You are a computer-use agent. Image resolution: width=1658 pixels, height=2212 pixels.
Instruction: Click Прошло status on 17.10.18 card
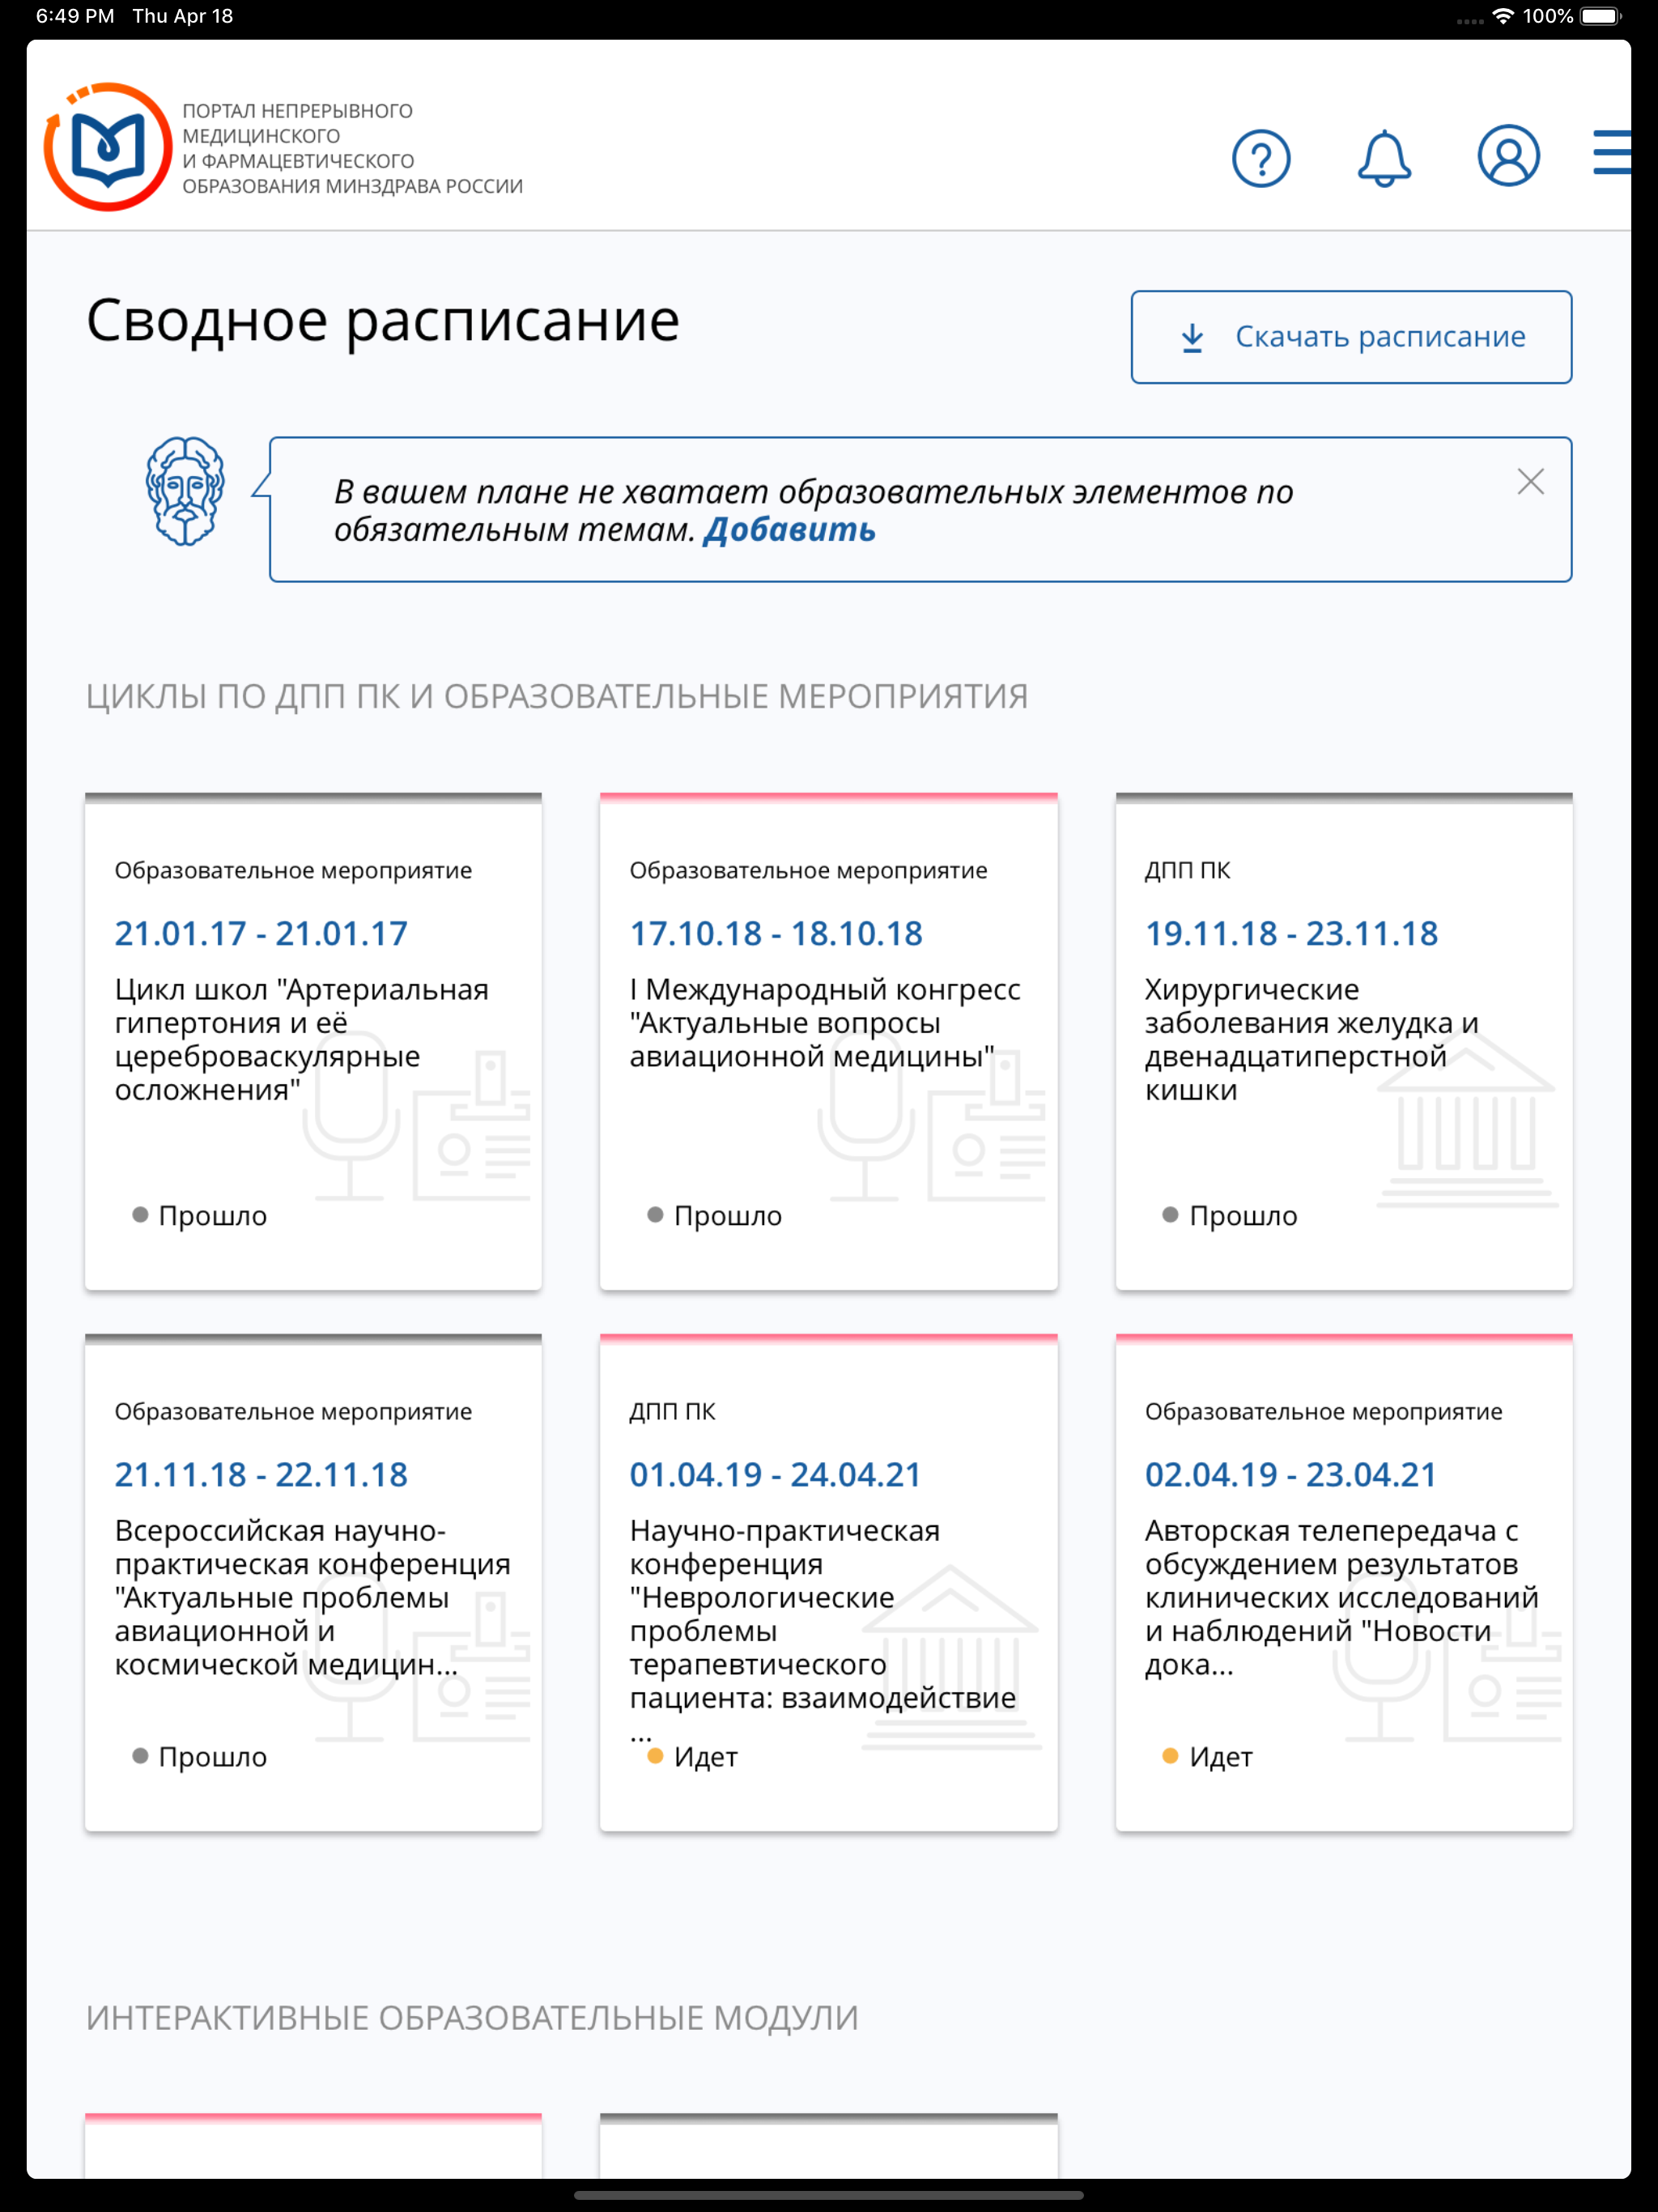[x=715, y=1215]
